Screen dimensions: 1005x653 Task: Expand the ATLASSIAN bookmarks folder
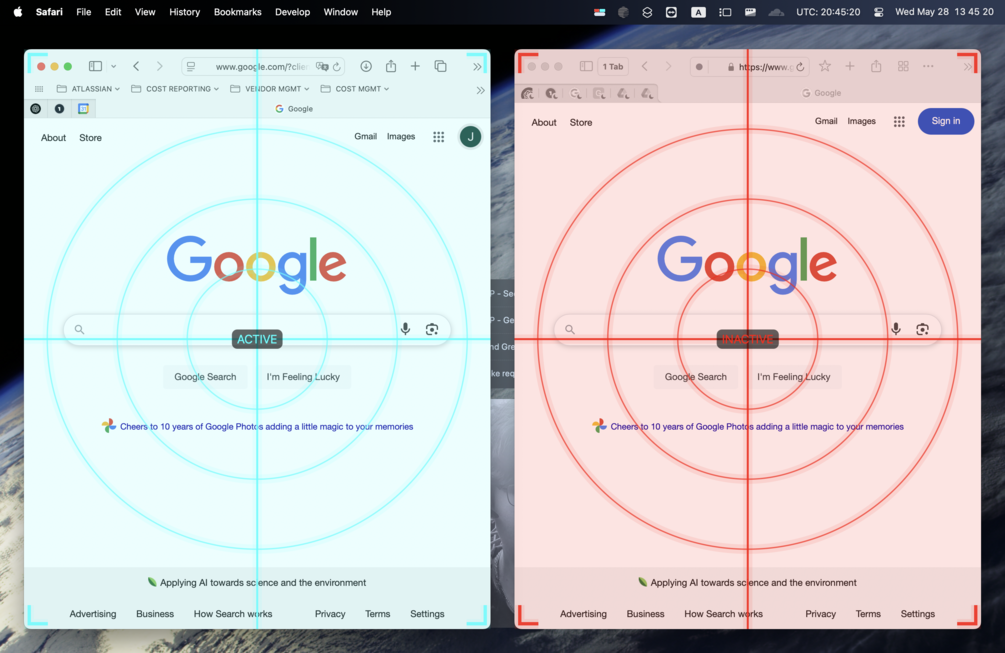point(88,89)
